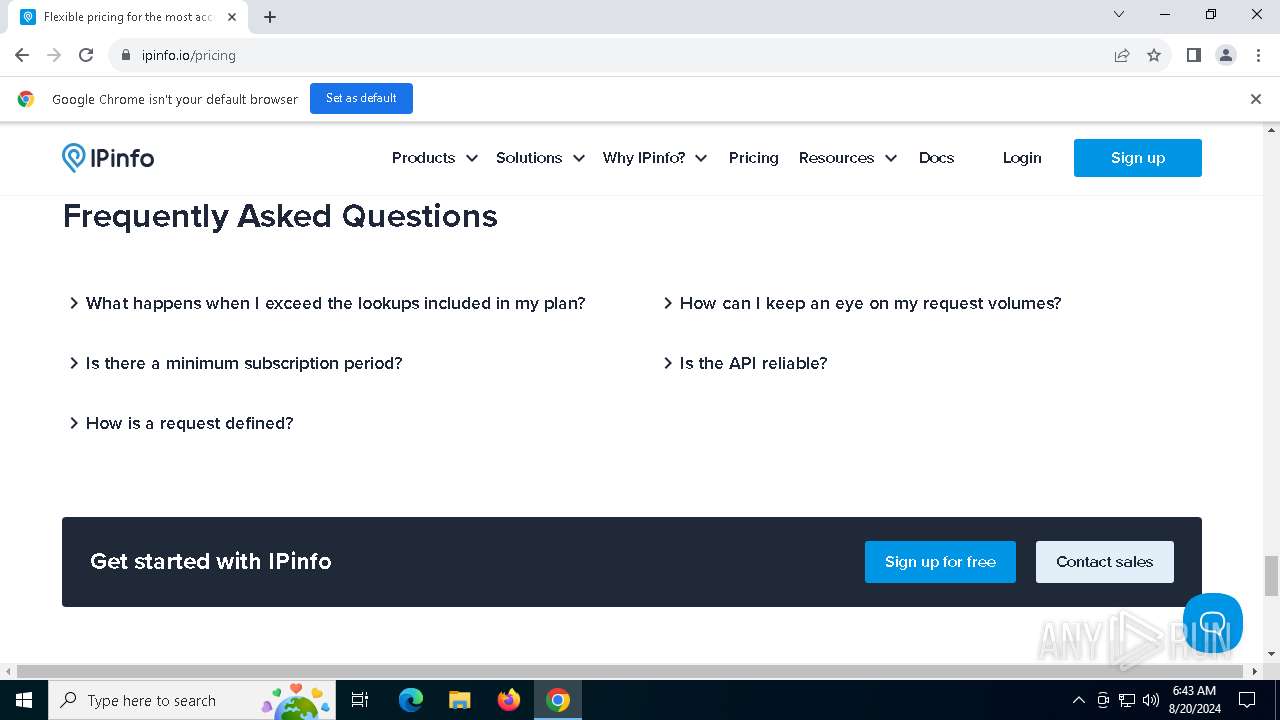Viewport: 1280px width, 720px height.
Task: Expand 'How is a request defined?' question
Action: point(180,423)
